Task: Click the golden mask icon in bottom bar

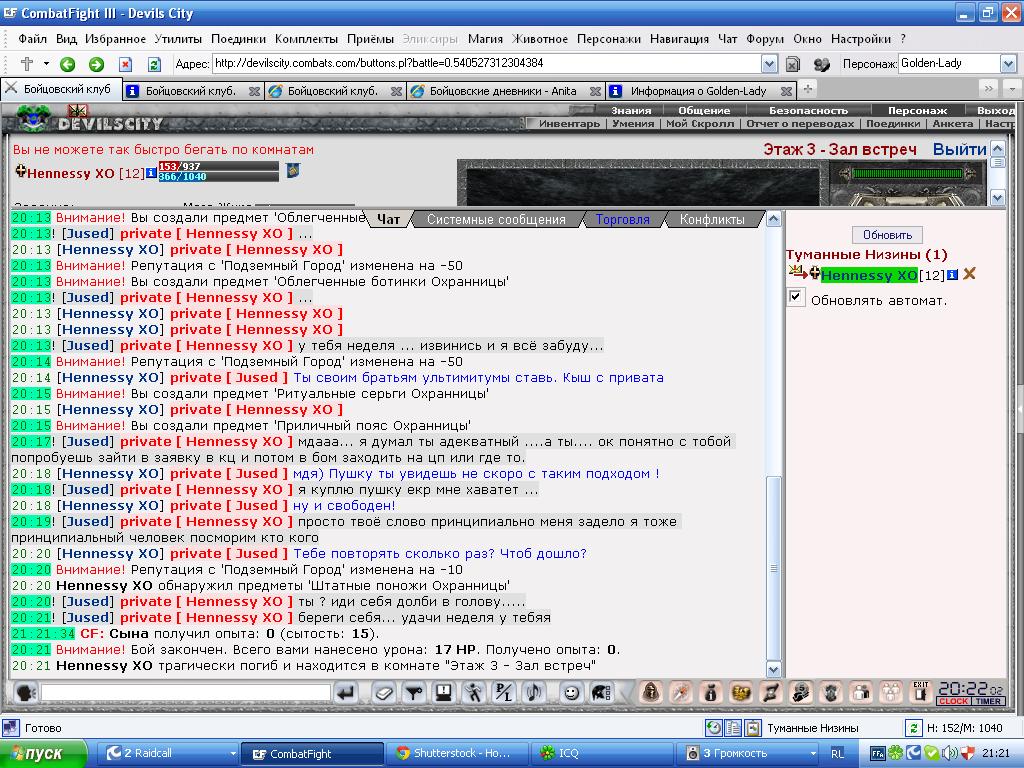Action: click(741, 692)
